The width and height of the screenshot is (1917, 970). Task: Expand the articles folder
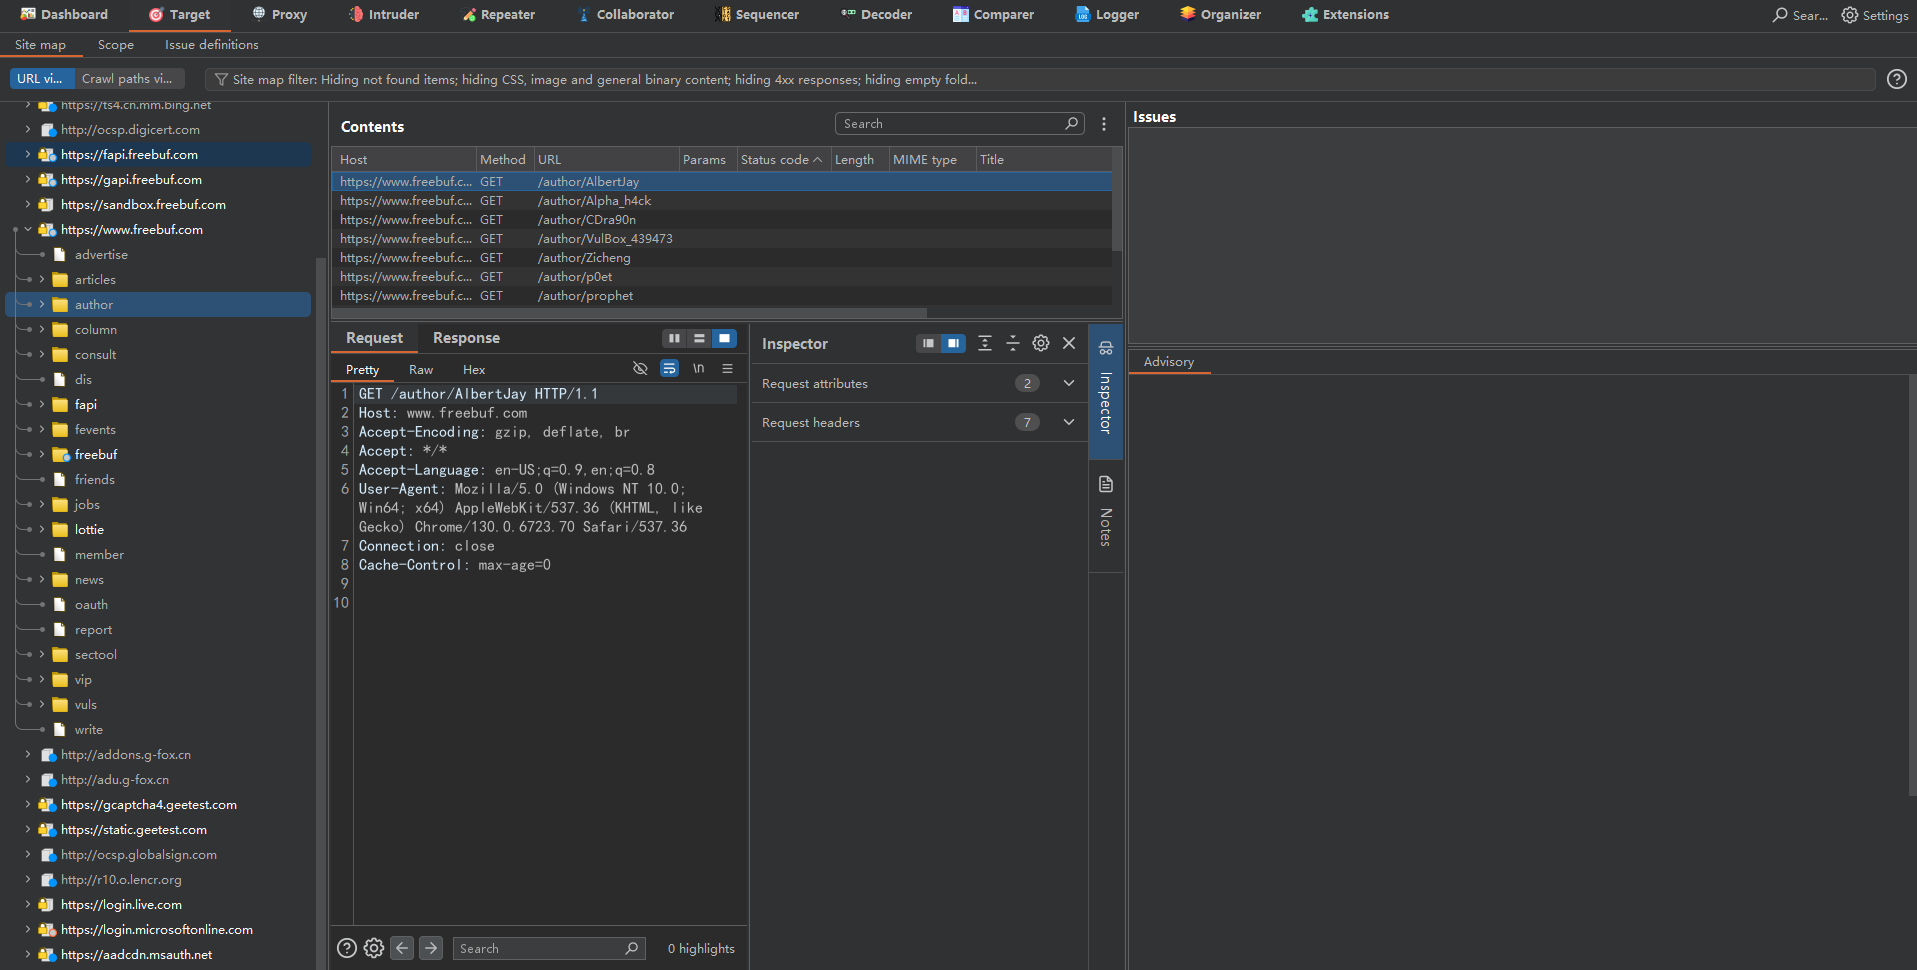[x=42, y=280]
